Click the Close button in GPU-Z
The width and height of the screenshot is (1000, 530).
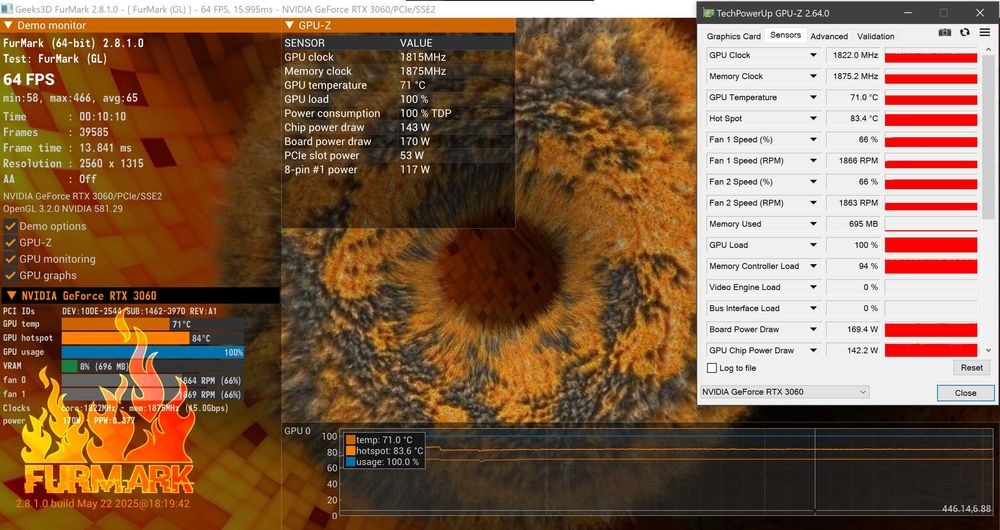point(965,393)
